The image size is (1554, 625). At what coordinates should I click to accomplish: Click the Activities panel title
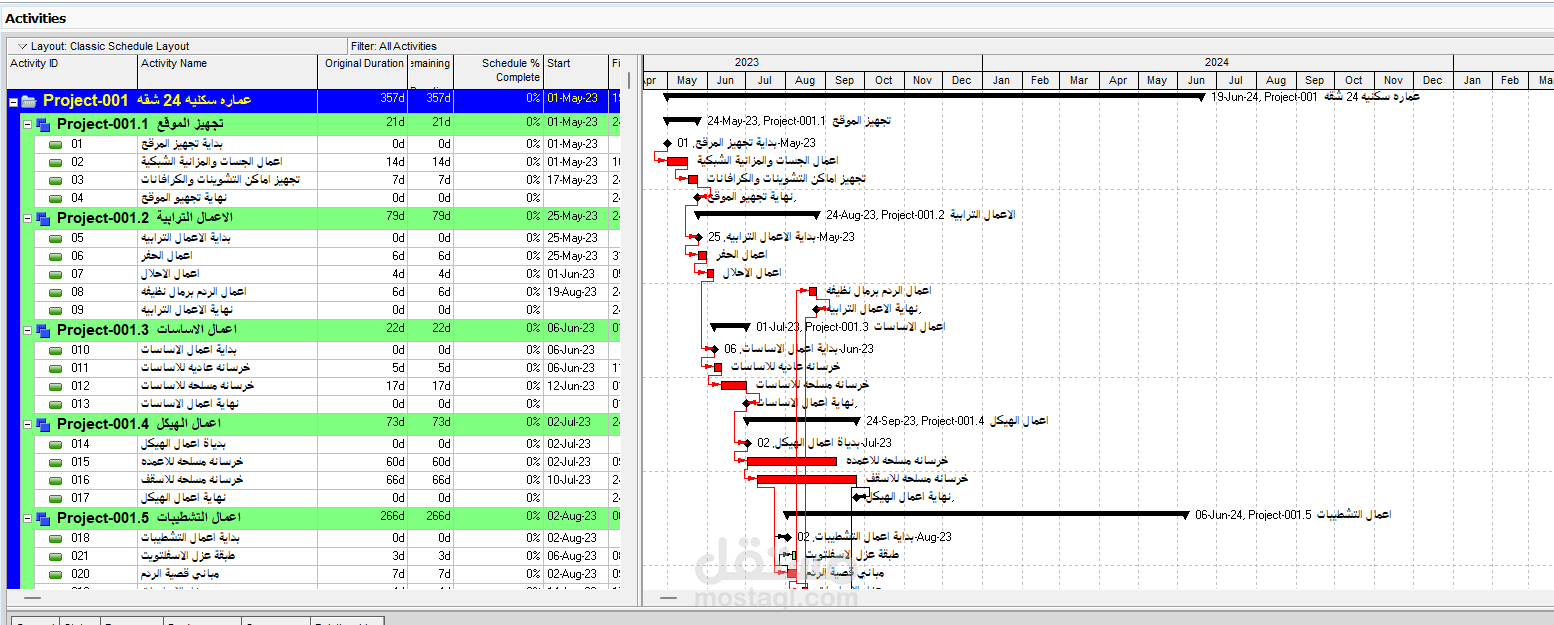pos(36,18)
